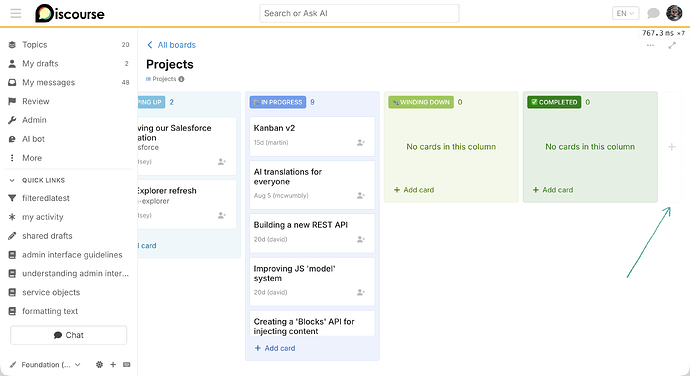Viewport: 690px width, 376px height.
Task: Click the My messages inbox icon
Action: pos(12,82)
